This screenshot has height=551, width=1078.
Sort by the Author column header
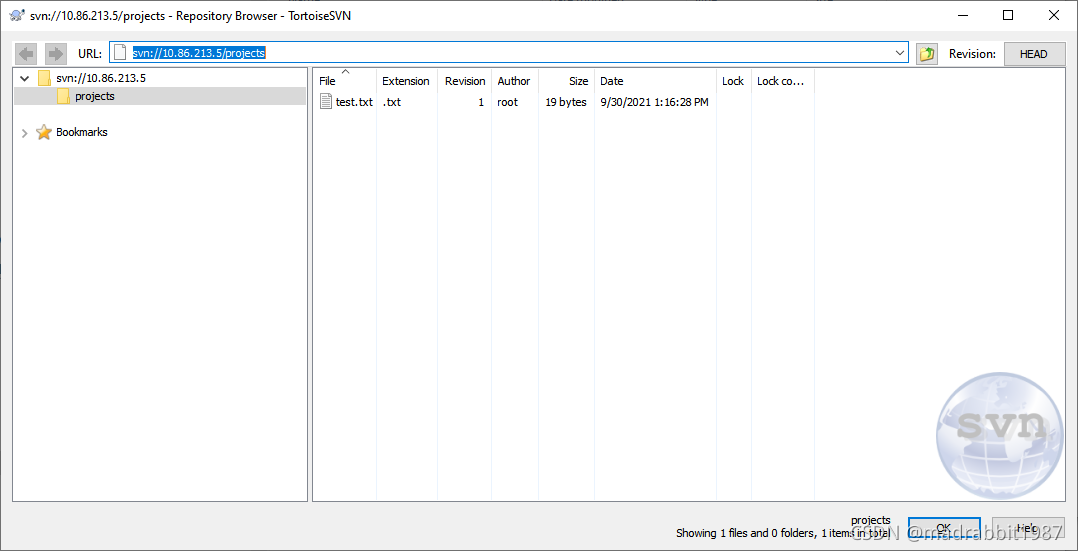pyautogui.click(x=515, y=81)
